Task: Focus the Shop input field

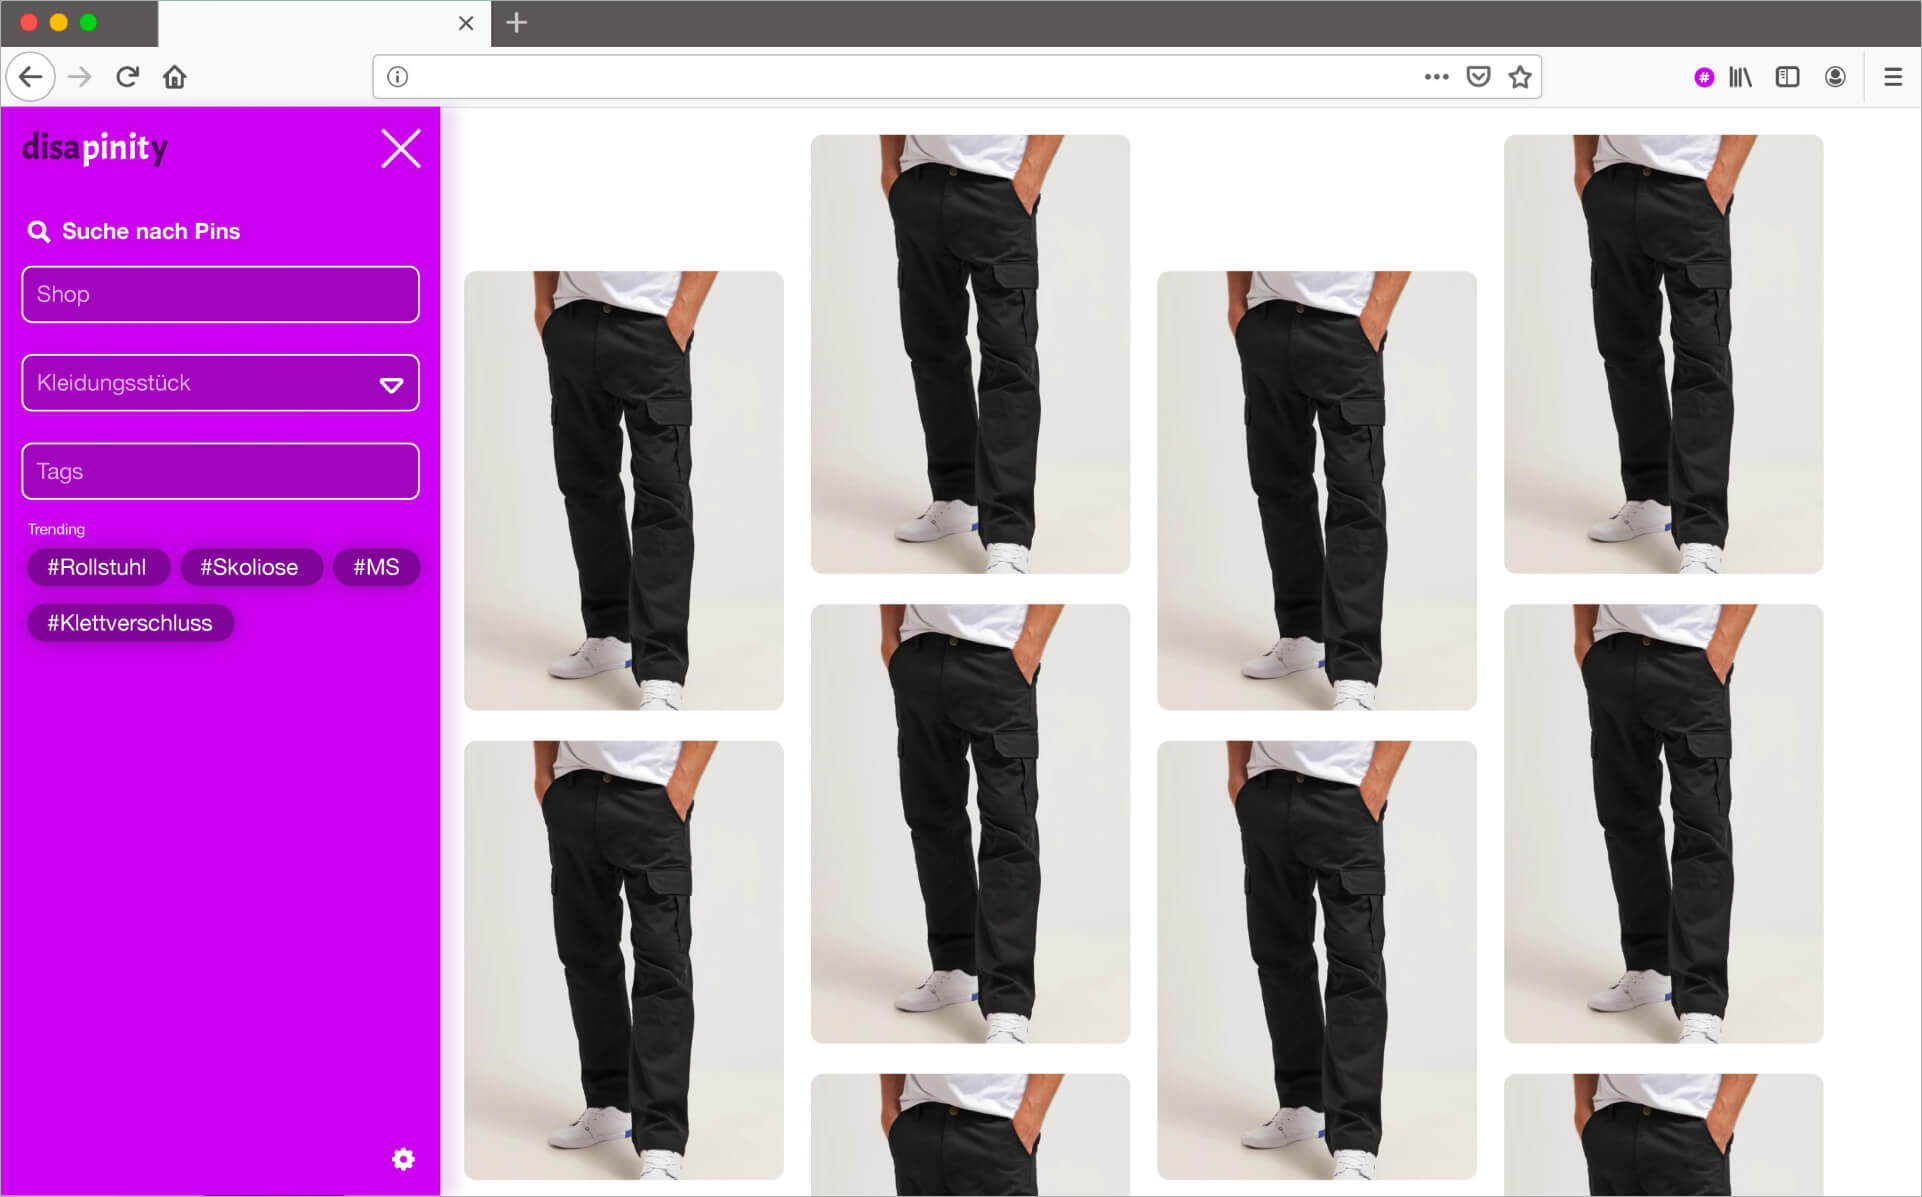Action: click(x=220, y=294)
